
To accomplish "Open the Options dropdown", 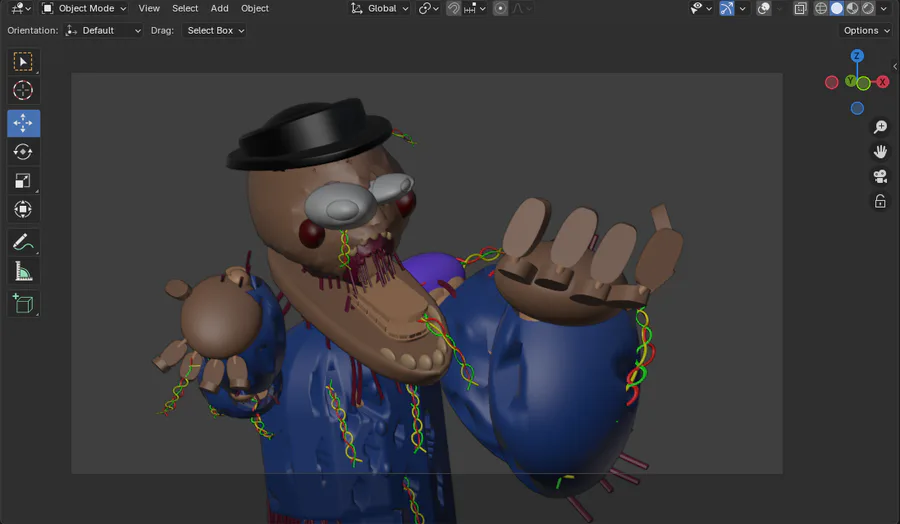I will click(x=867, y=30).
